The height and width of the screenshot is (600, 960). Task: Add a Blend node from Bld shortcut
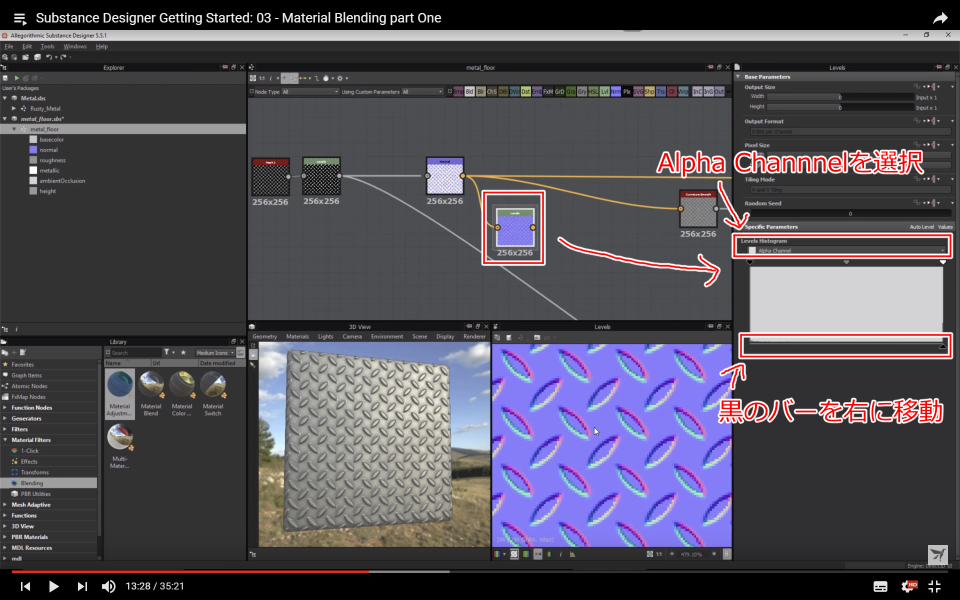(470, 92)
